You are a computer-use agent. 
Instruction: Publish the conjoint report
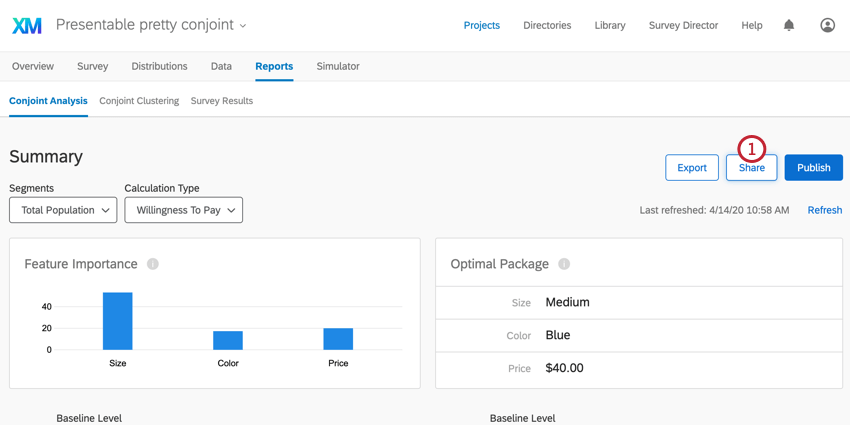click(813, 168)
